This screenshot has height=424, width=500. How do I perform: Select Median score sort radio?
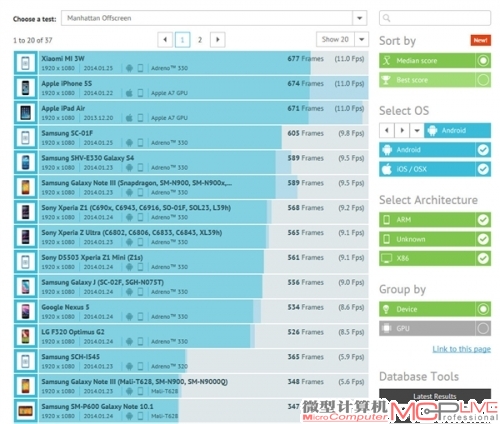[483, 61]
